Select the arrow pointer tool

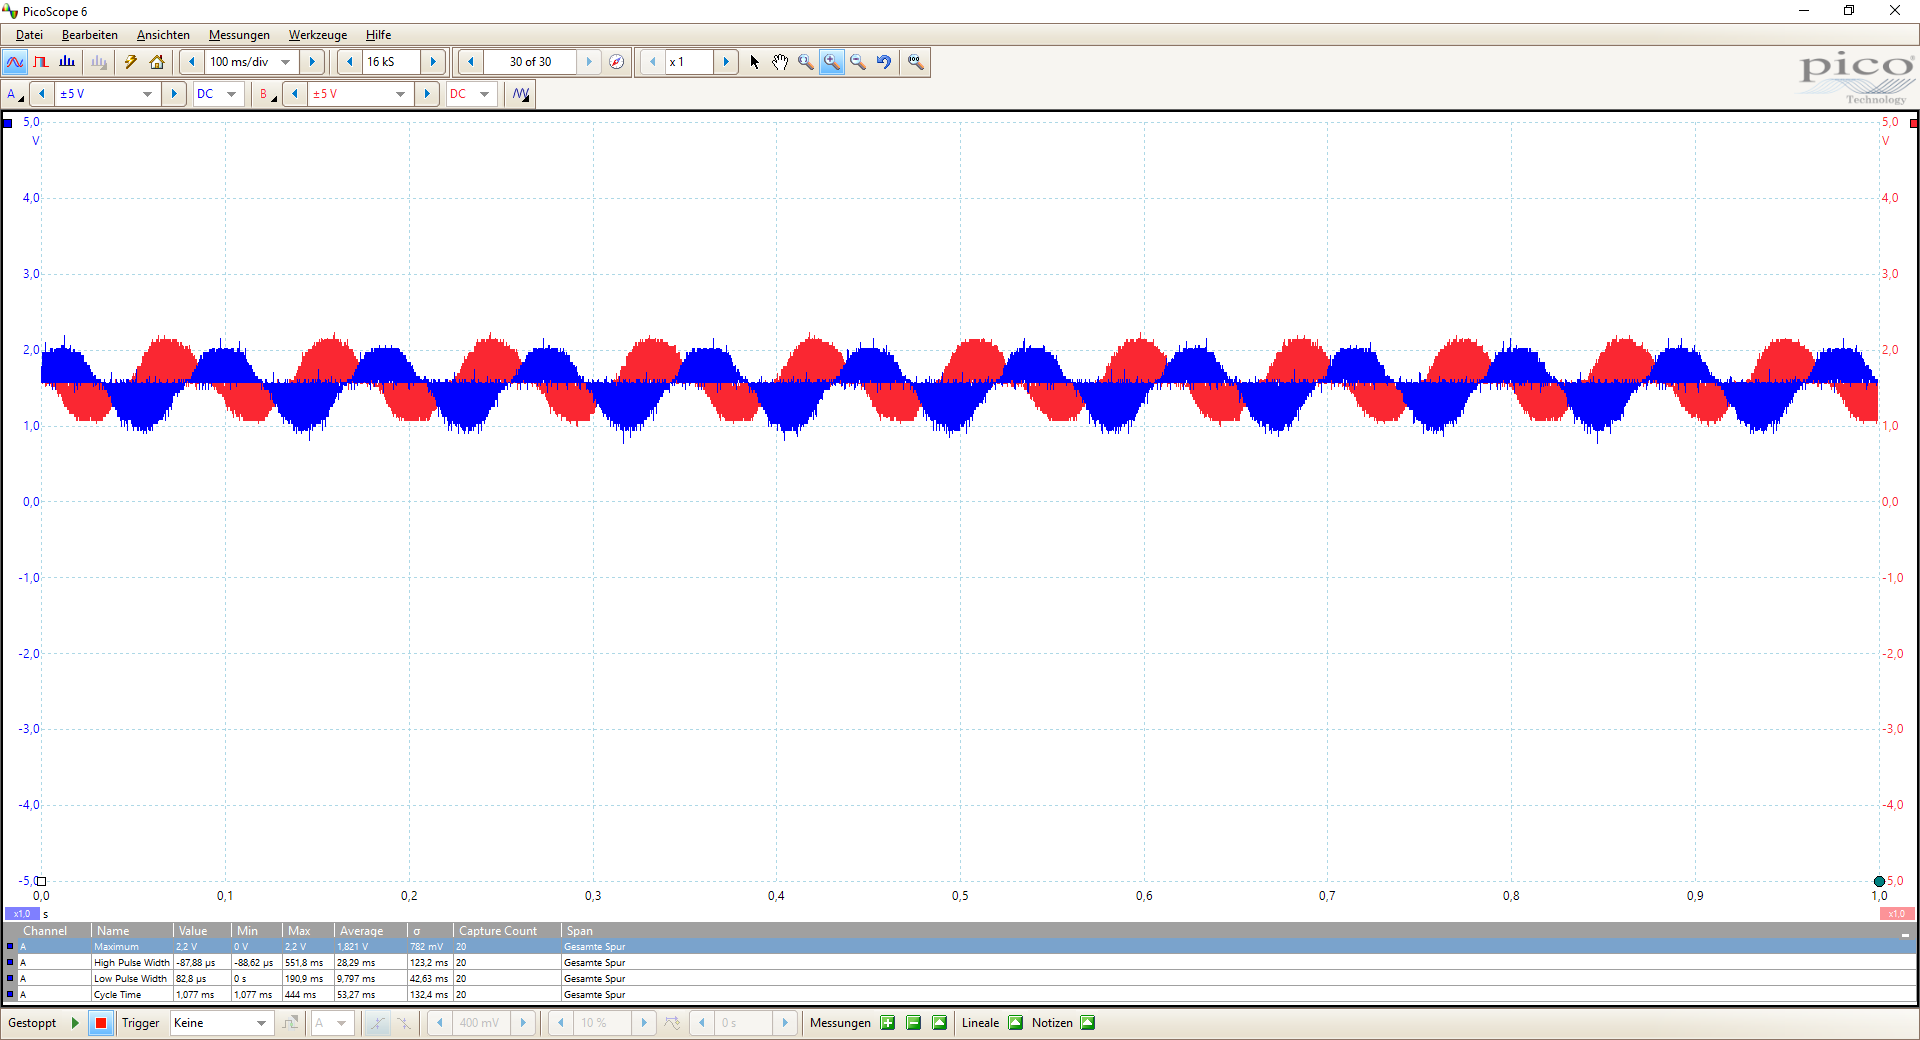click(754, 62)
